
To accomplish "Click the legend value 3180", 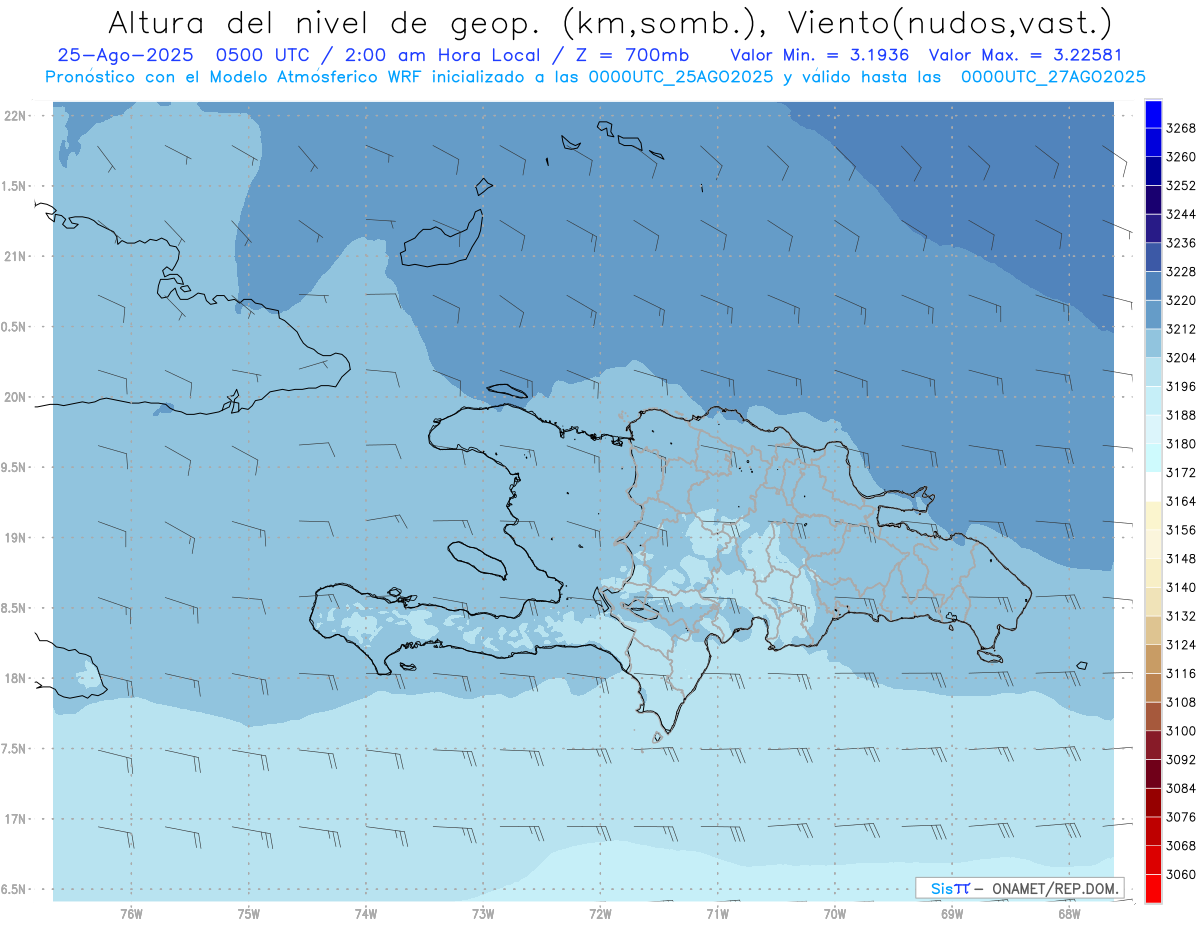I will tap(1181, 444).
